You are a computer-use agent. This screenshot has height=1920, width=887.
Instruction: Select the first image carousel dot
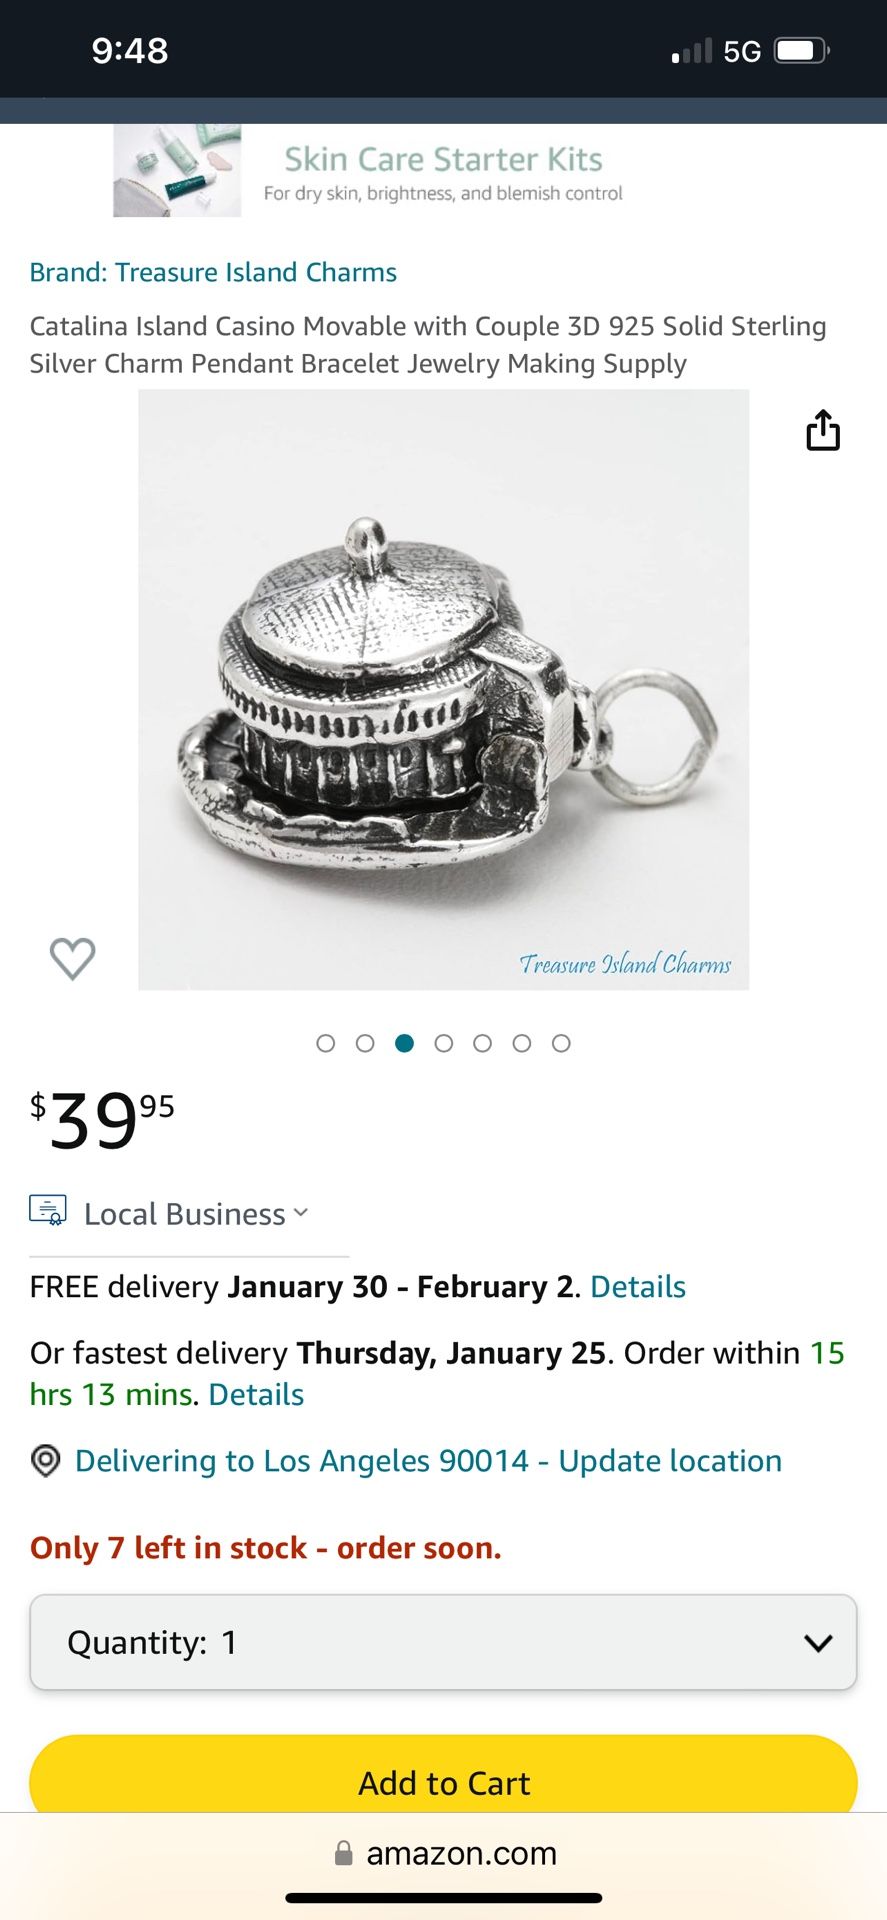(x=325, y=1043)
